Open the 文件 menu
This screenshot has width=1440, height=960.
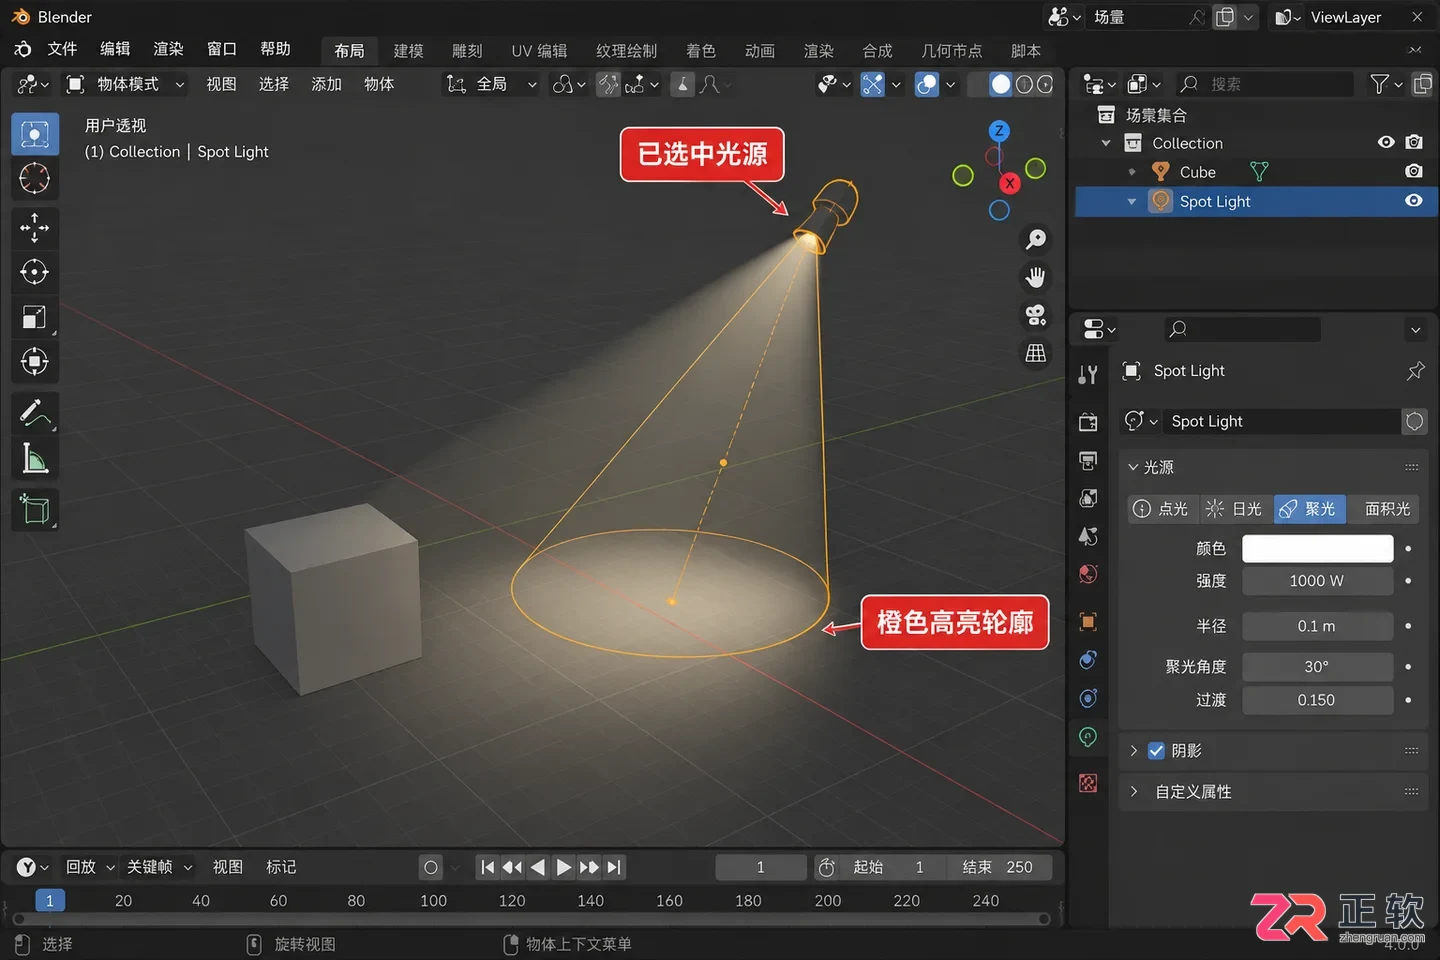(62, 49)
